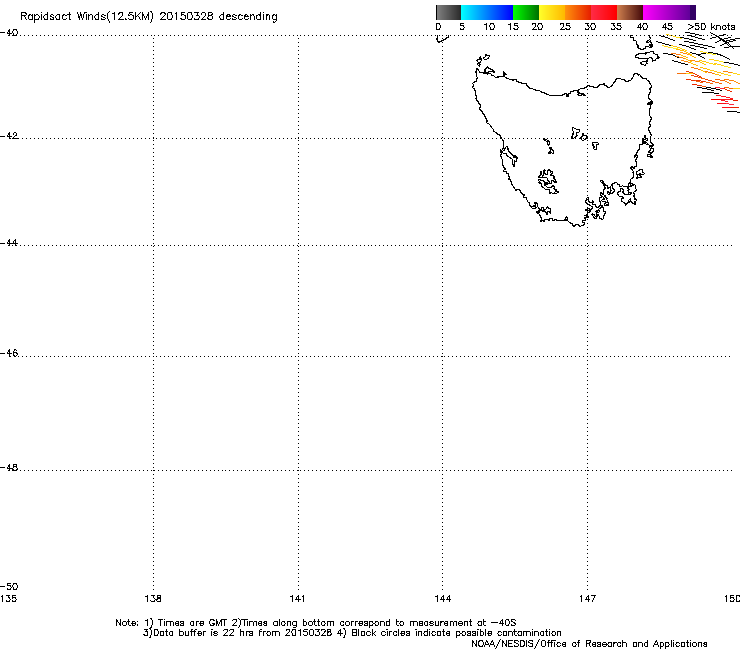Viewport: 740px width, 650px height.
Task: Click the NOAA/NESDIS credit text
Action: coord(589,644)
